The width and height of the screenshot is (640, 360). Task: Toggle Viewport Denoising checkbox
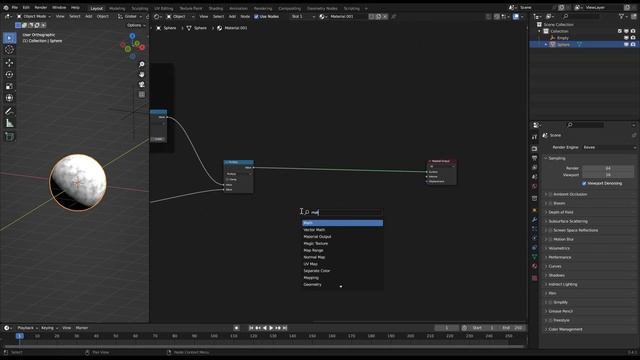584,184
